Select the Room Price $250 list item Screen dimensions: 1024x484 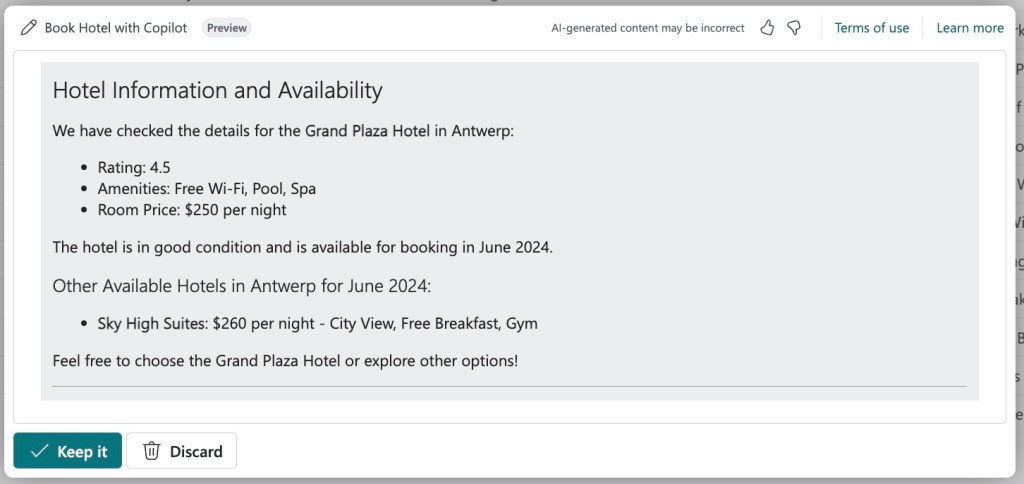192,210
